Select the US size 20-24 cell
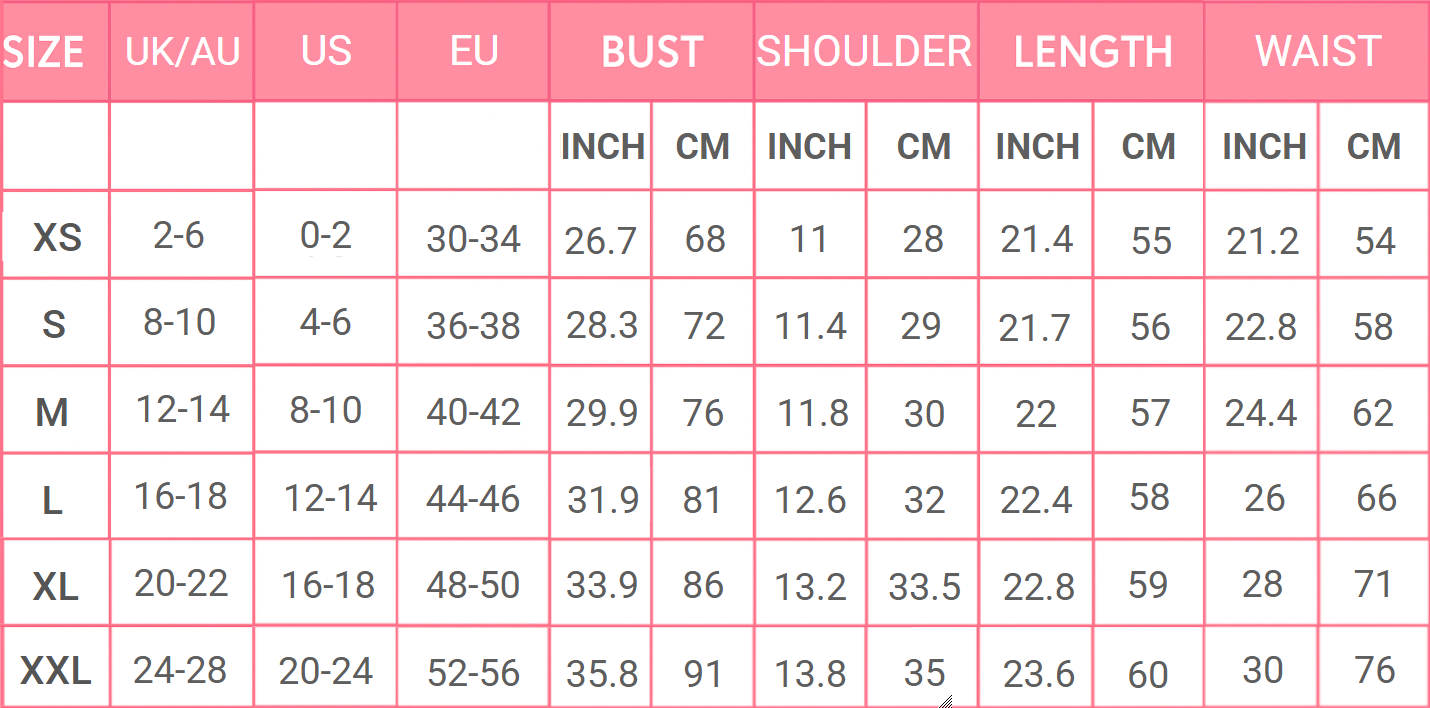1430x708 pixels. click(x=326, y=672)
